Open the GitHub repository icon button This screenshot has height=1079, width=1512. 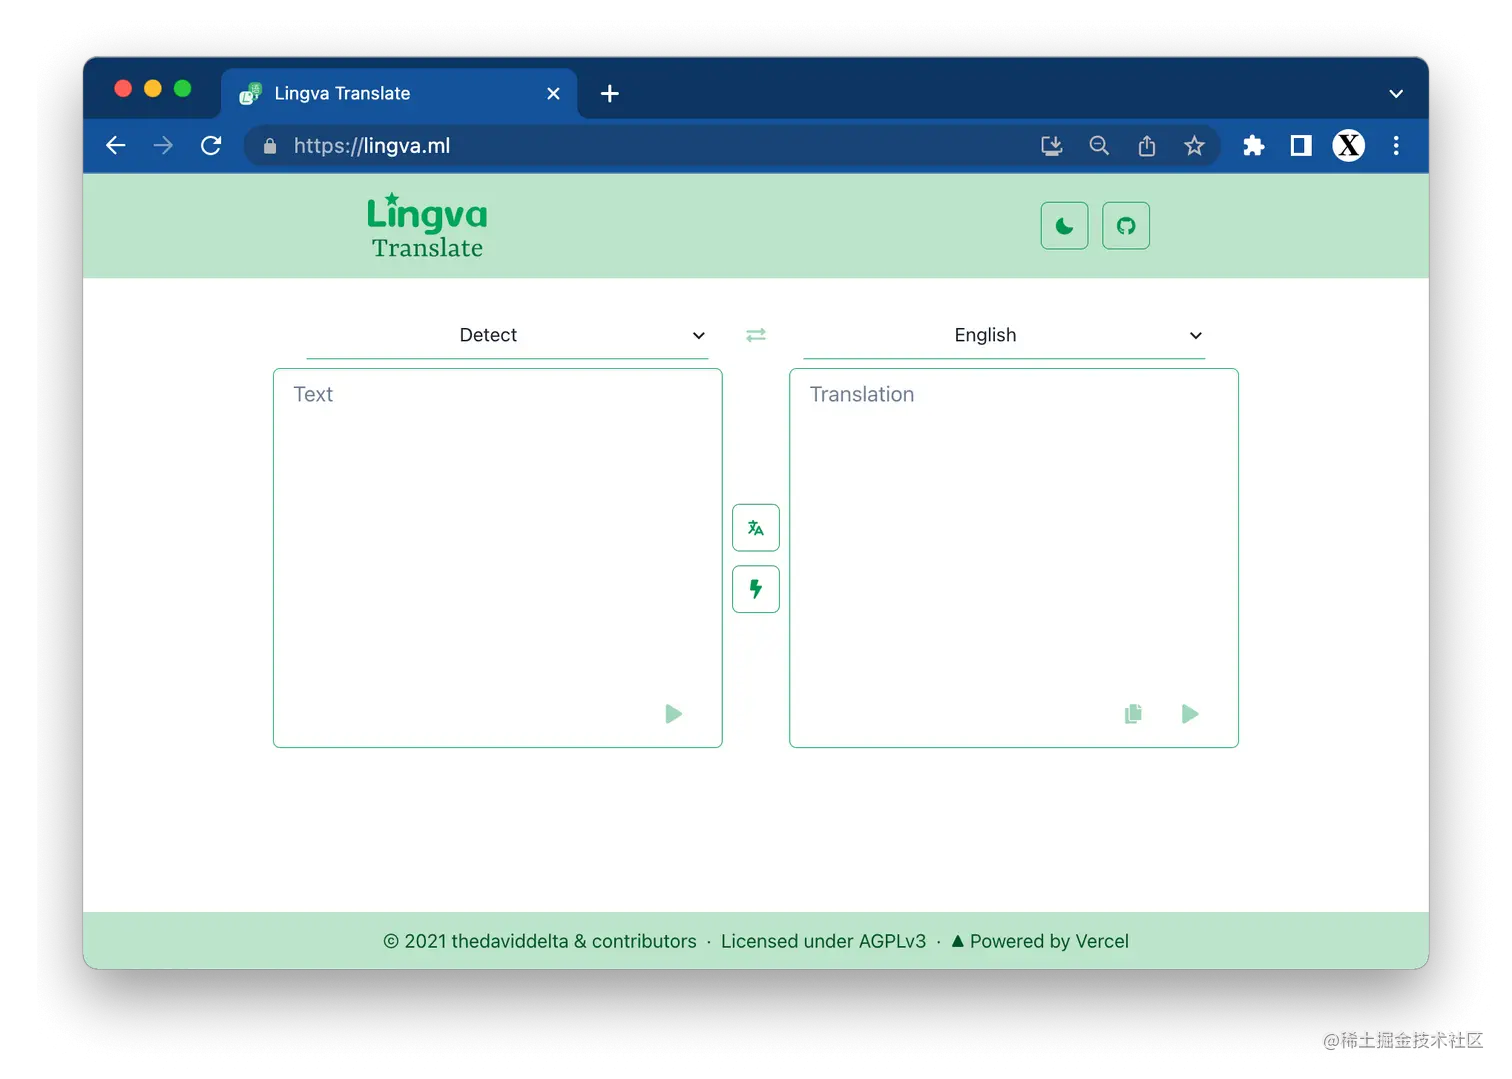[1126, 226]
